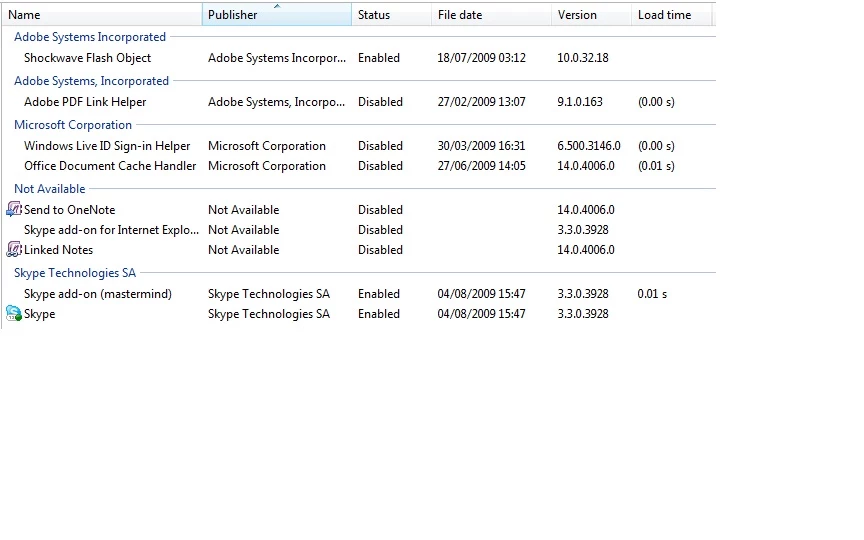864x540 pixels.
Task: Click Enabled status of Skype add-on (mastermind)
Action: coord(379,294)
